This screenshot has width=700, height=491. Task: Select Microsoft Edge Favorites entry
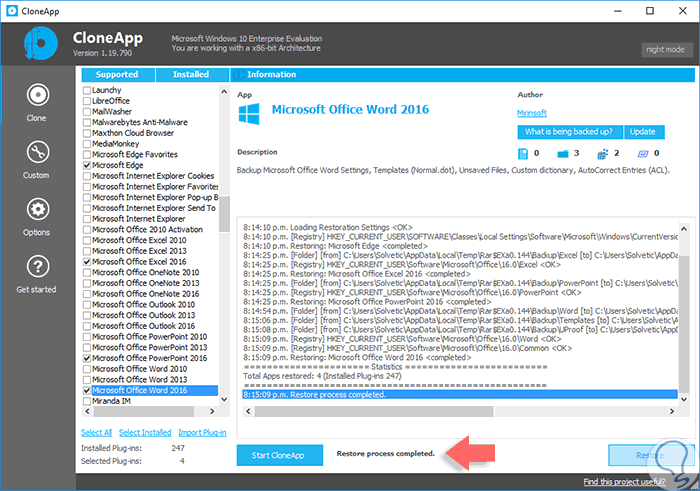coord(135,154)
